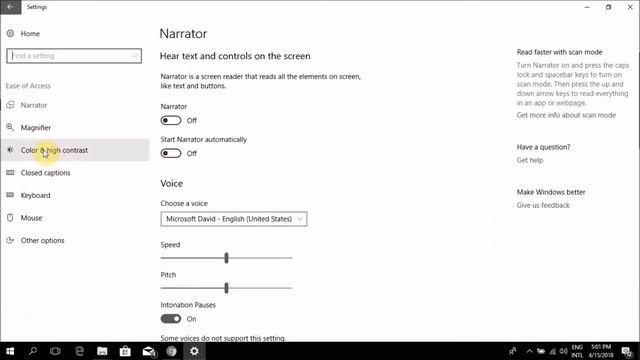Open Task View from the taskbar
This screenshot has width=640, height=360.
point(55,351)
